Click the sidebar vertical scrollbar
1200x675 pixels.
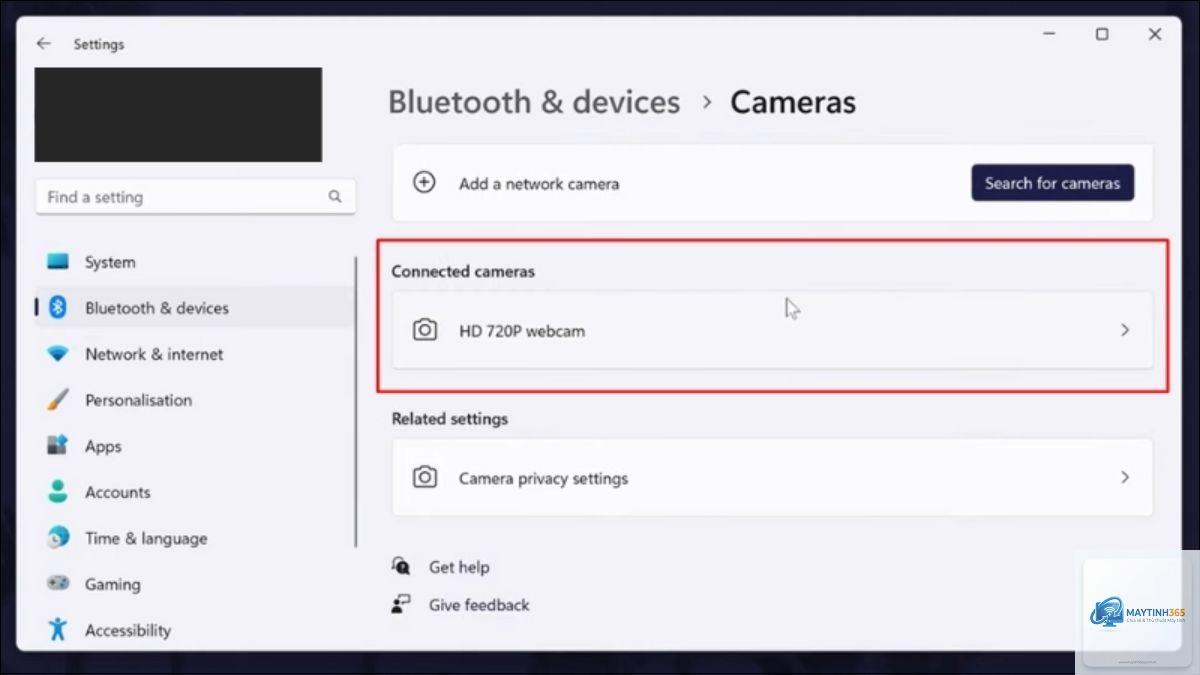click(356, 402)
